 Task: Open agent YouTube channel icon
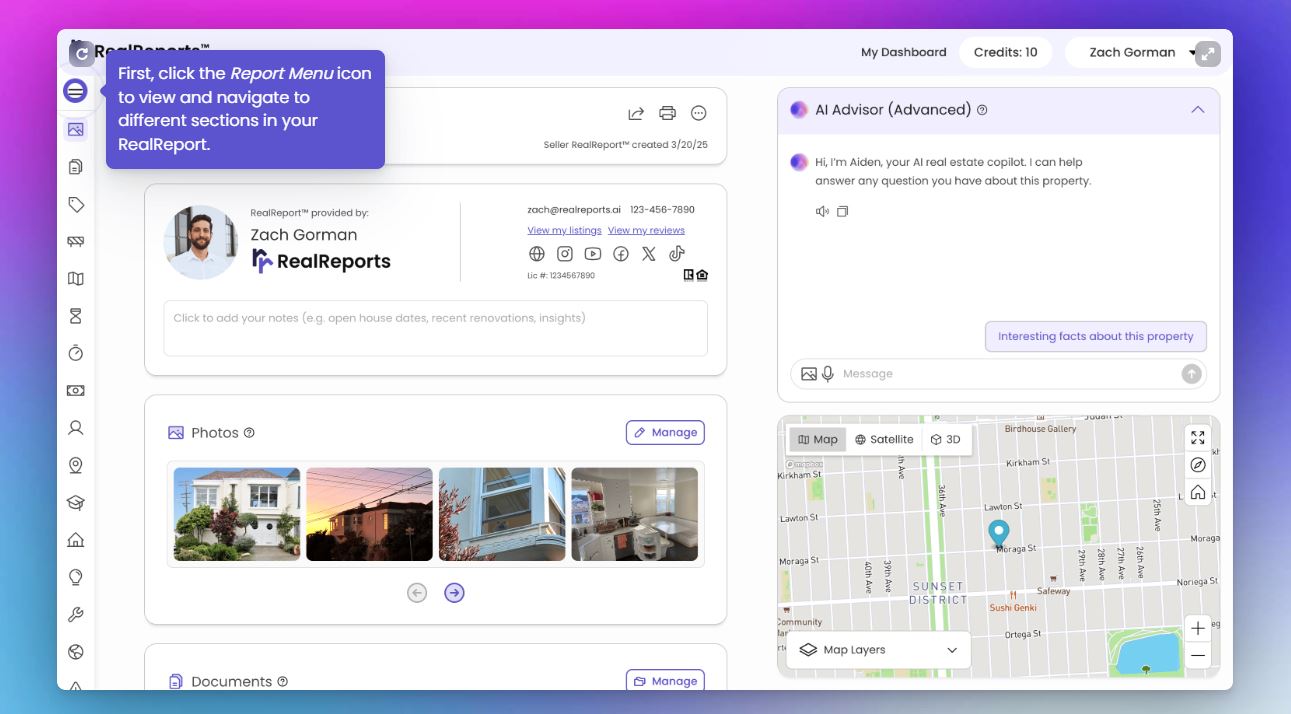click(x=593, y=254)
